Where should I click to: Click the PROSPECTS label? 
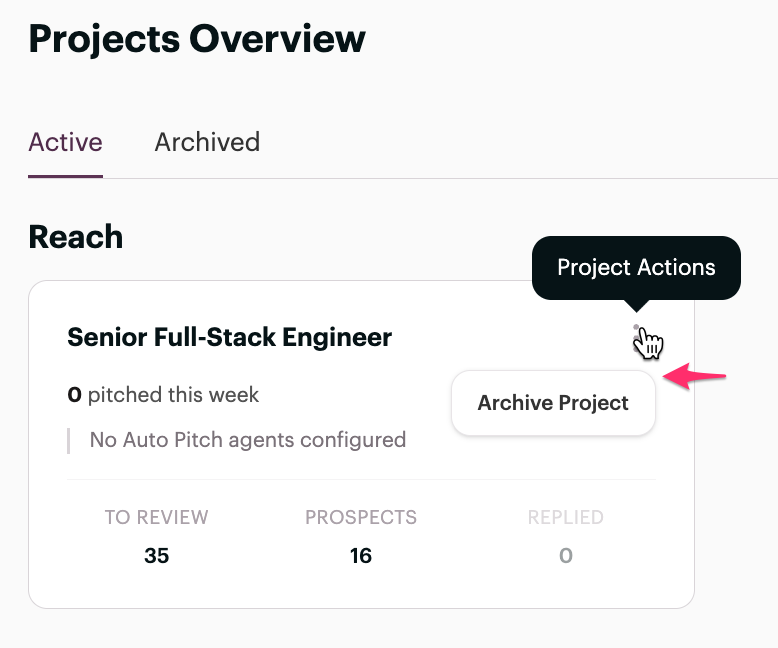pyautogui.click(x=361, y=517)
